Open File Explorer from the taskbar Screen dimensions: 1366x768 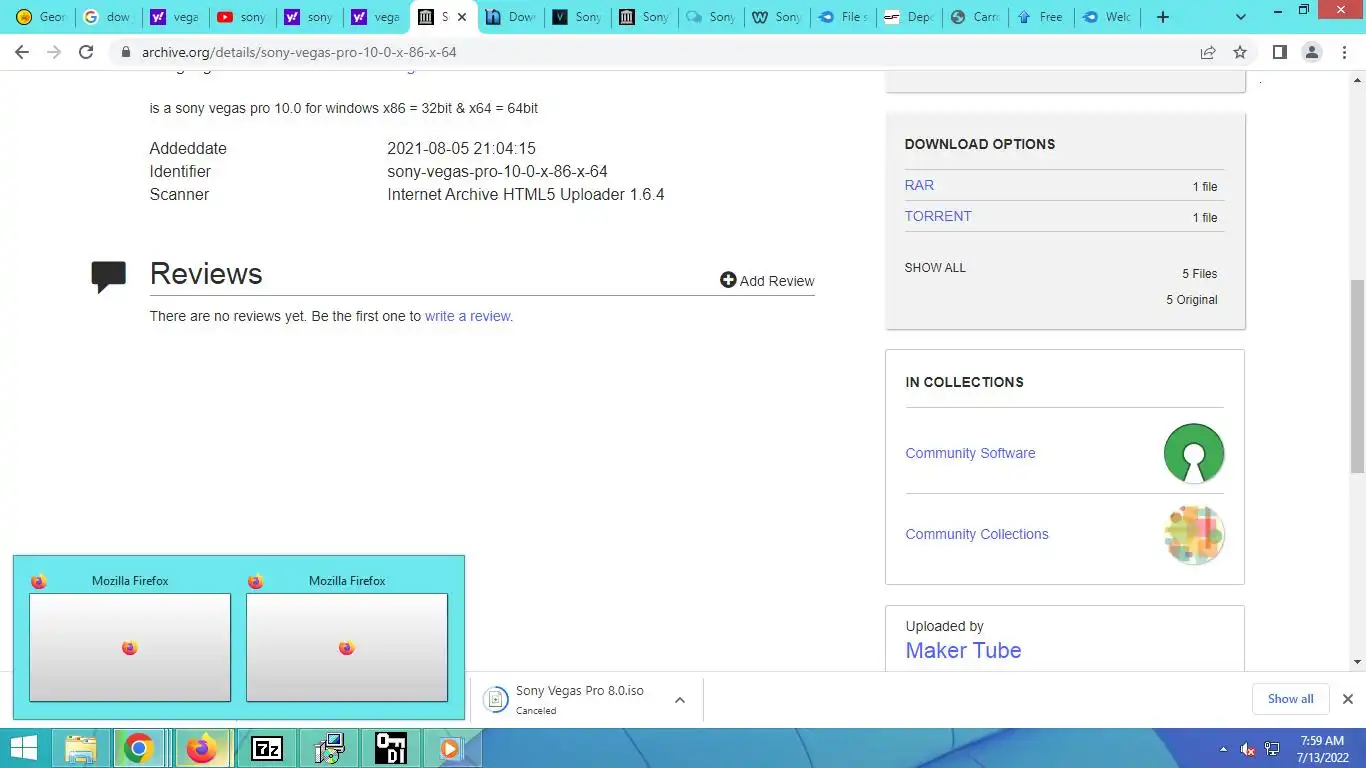pyautogui.click(x=81, y=748)
